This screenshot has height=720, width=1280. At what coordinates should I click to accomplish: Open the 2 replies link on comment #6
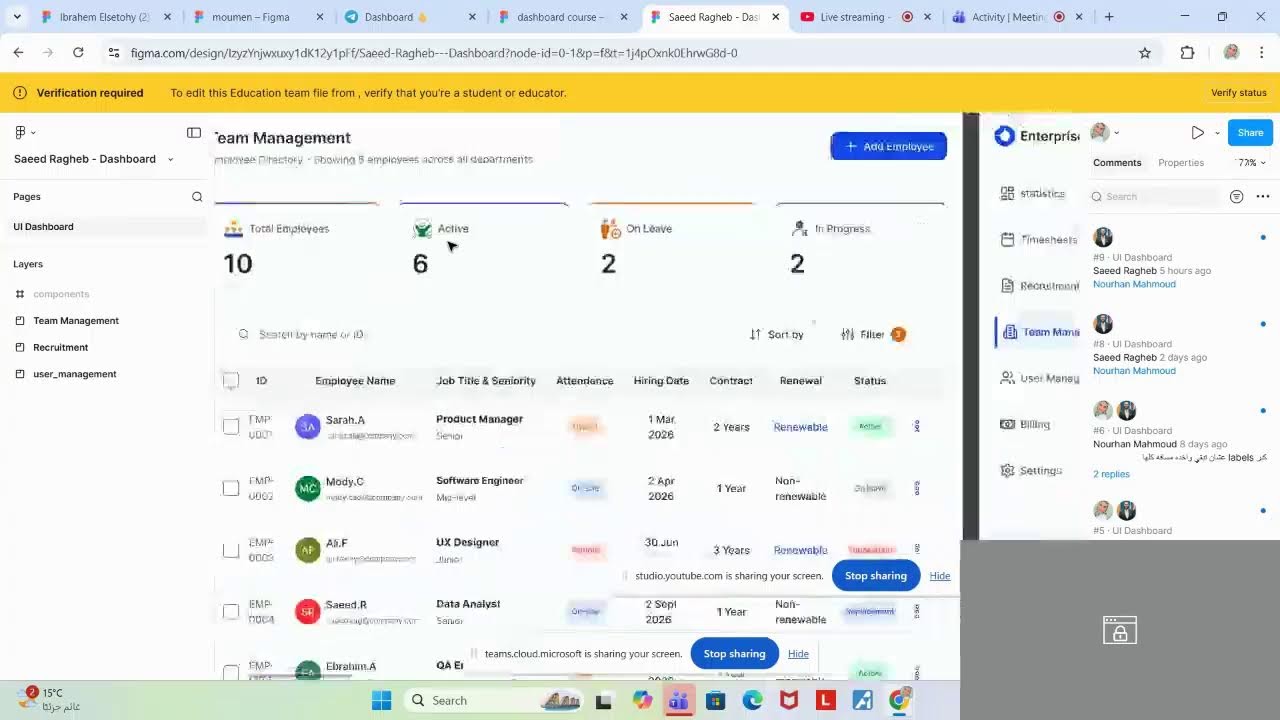1111,474
